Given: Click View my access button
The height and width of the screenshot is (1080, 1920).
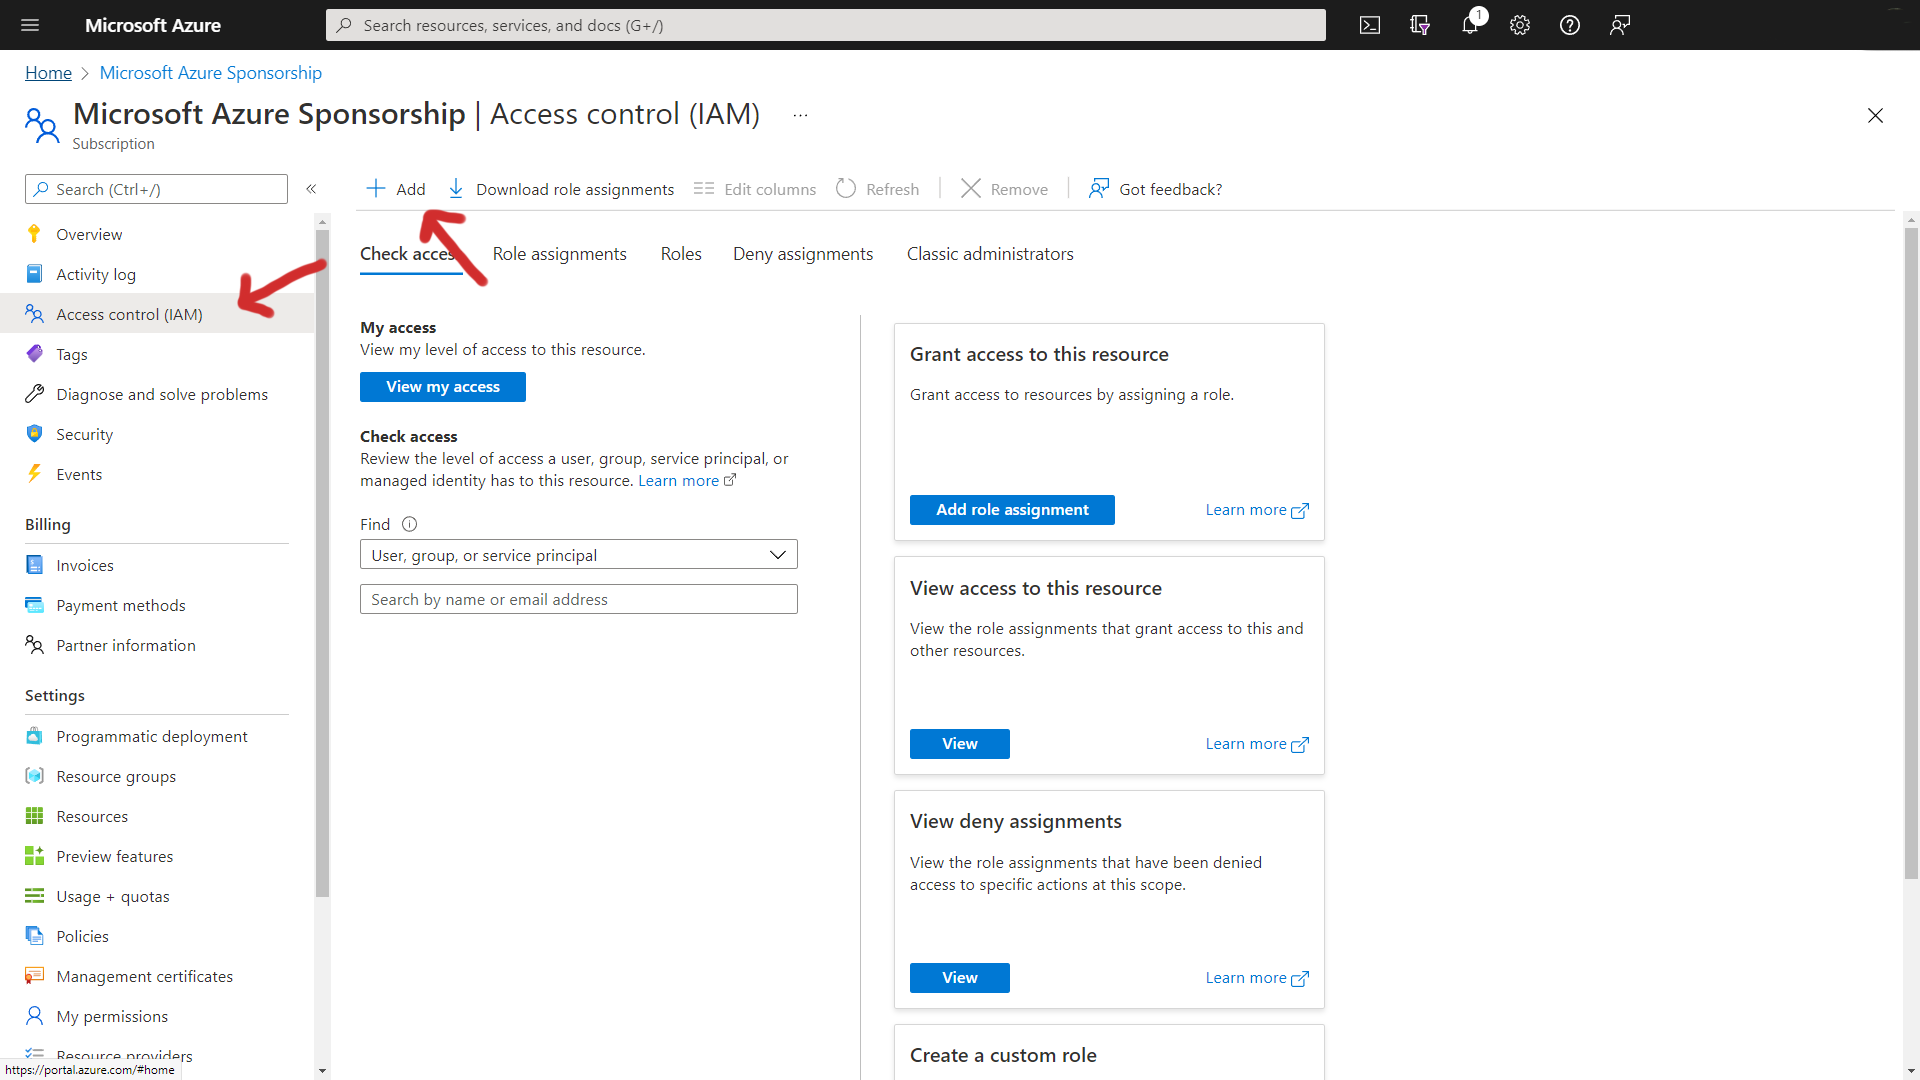Looking at the screenshot, I should [x=443, y=387].
